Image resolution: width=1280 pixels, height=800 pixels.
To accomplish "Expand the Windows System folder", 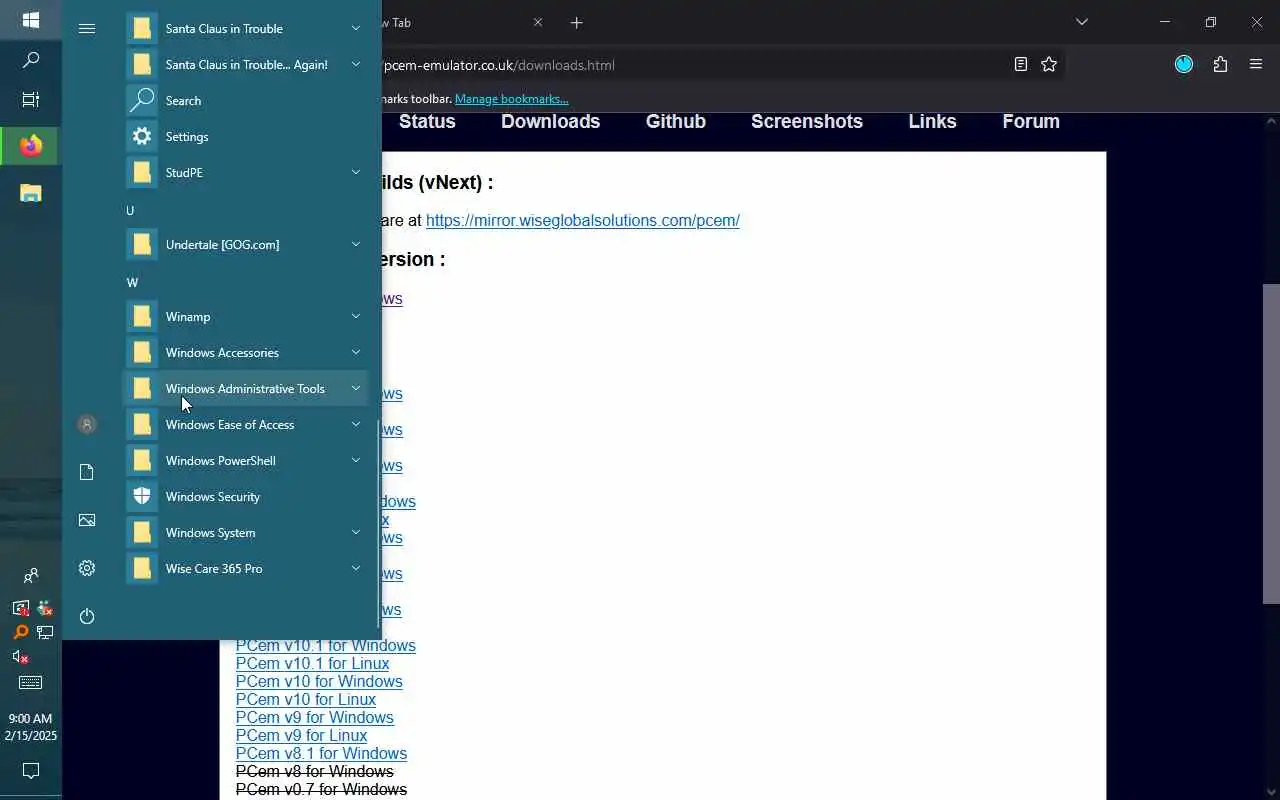I will coord(246,532).
